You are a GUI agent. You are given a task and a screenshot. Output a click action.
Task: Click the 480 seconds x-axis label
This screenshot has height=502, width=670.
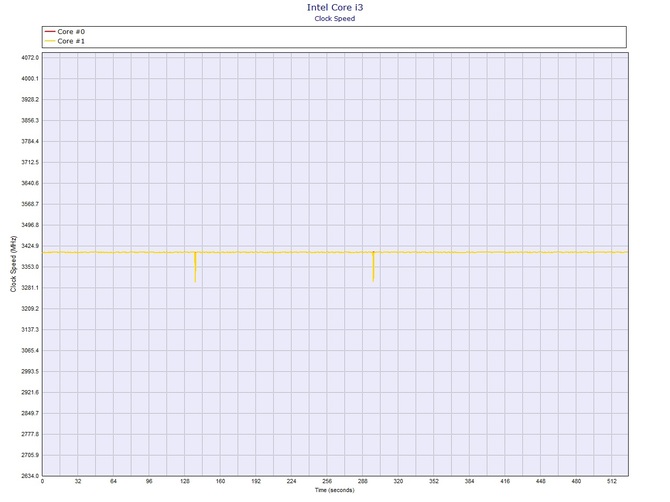[576, 481]
